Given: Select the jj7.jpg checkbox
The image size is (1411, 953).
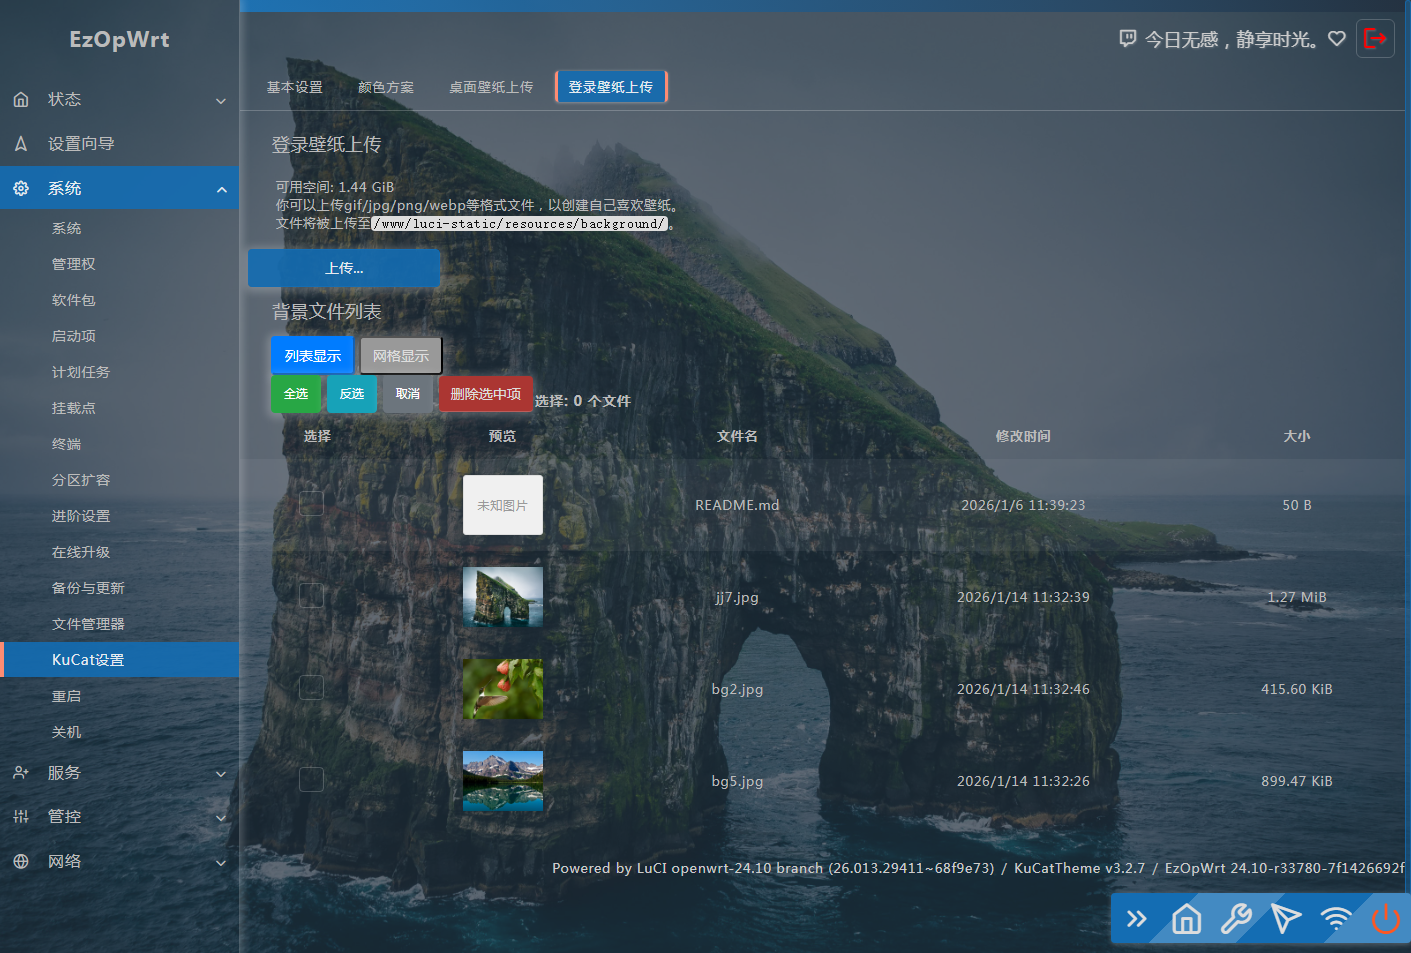Looking at the screenshot, I should pyautogui.click(x=311, y=595).
